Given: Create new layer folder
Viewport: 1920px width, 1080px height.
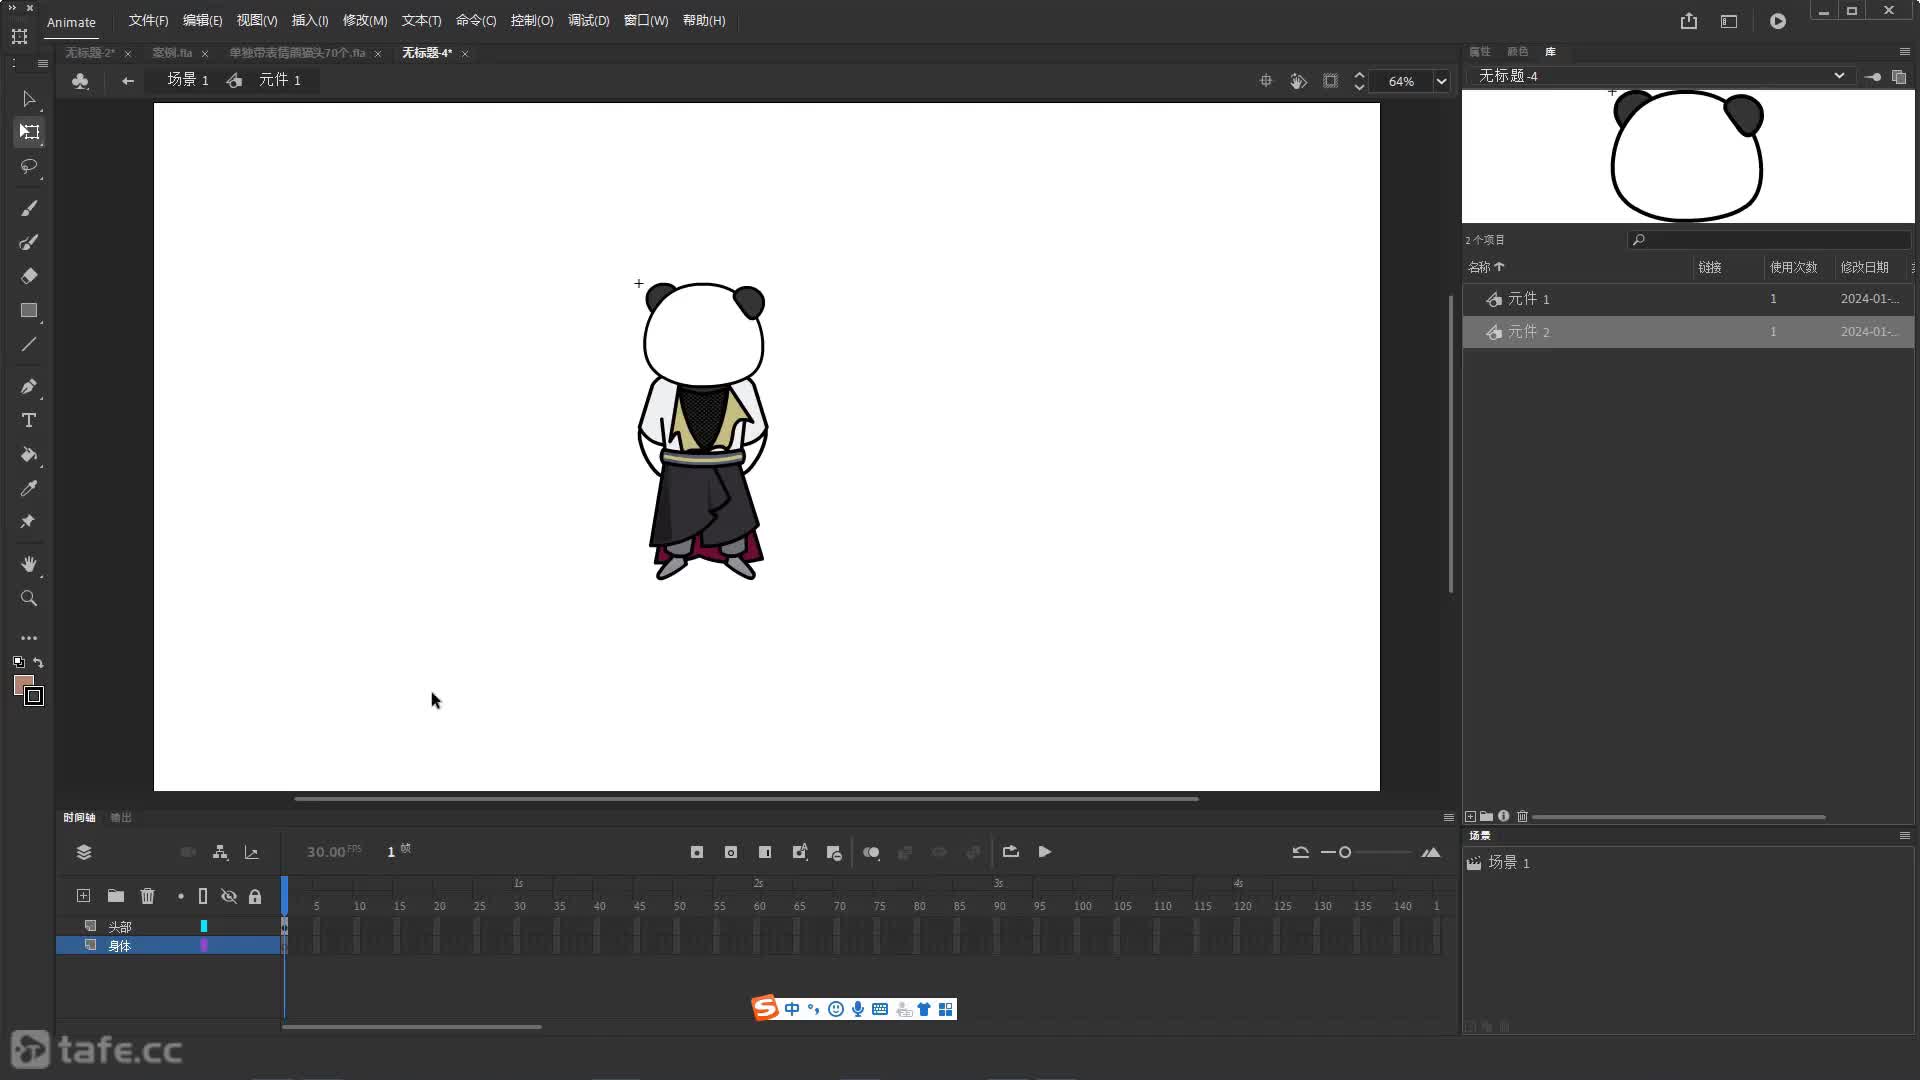Looking at the screenshot, I should coord(116,896).
